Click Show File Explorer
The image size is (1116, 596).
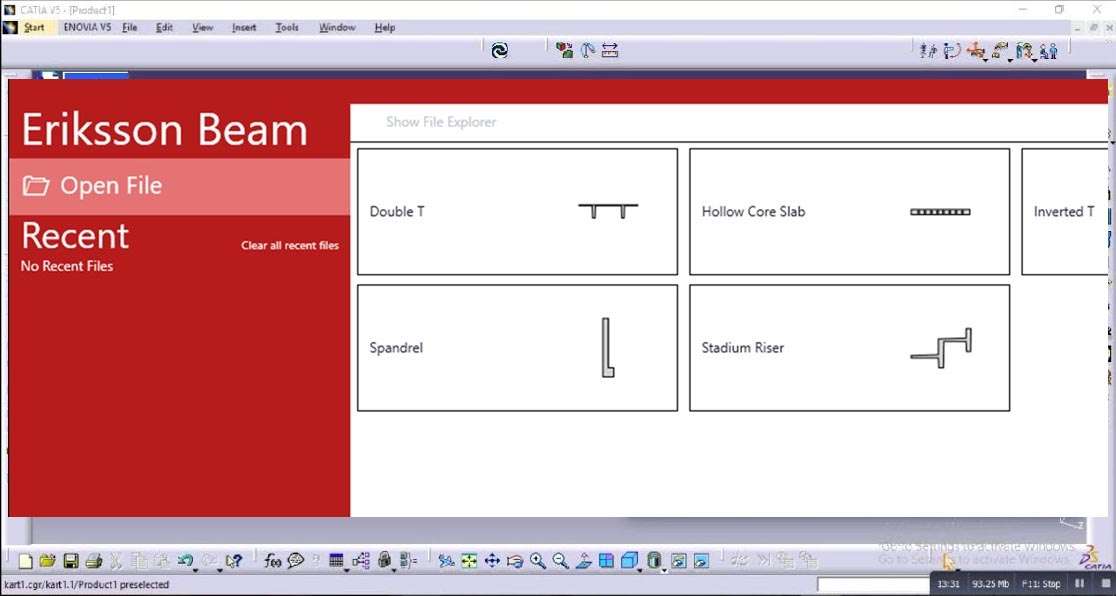[441, 122]
